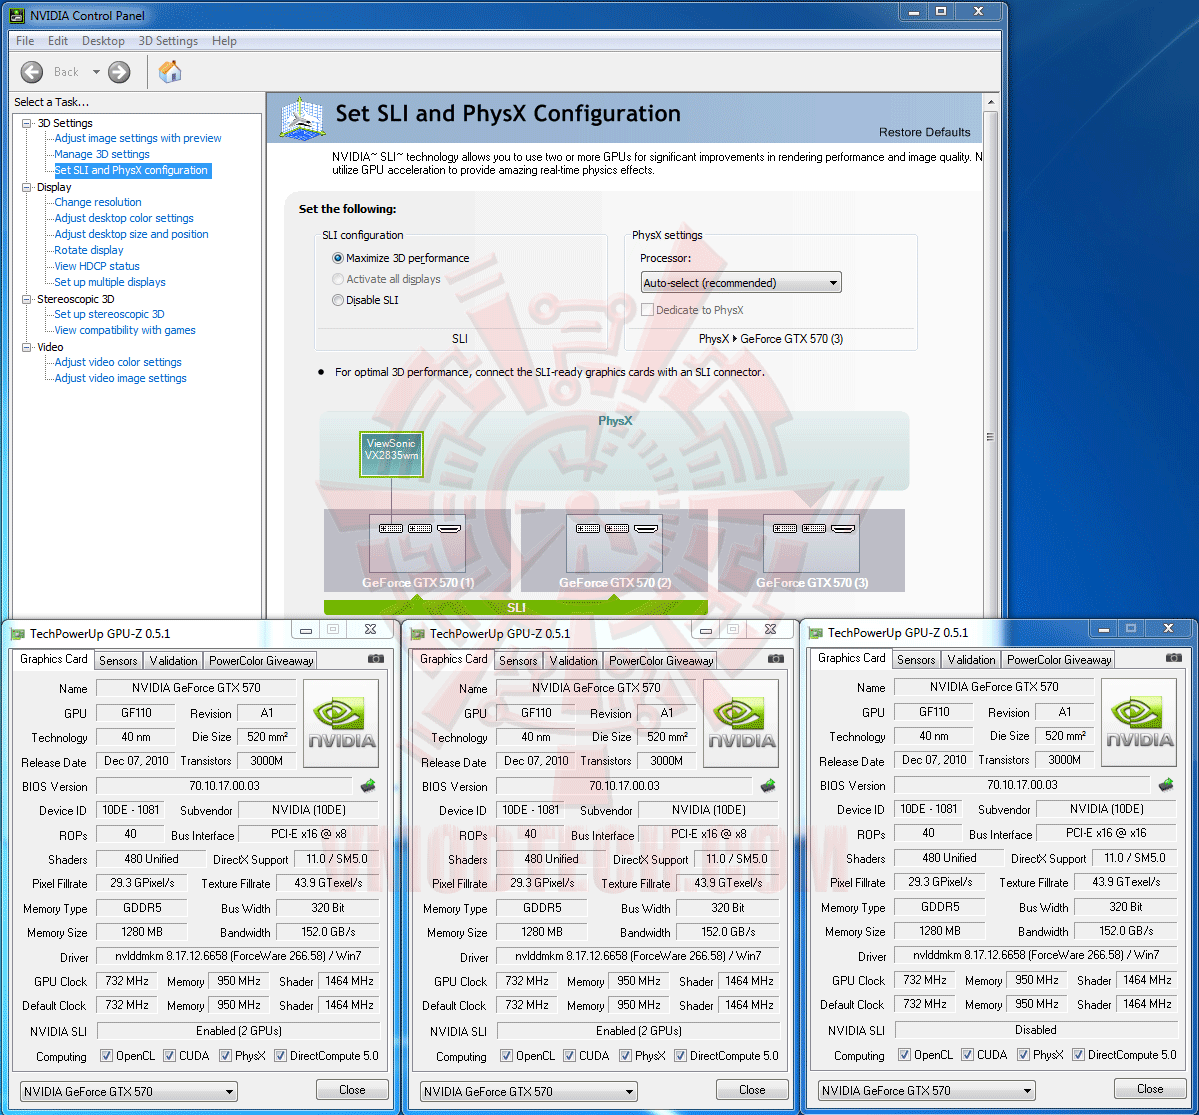This screenshot has height=1115, width=1199.
Task: Collapse the 3D Settings tree node
Action: pos(27,123)
